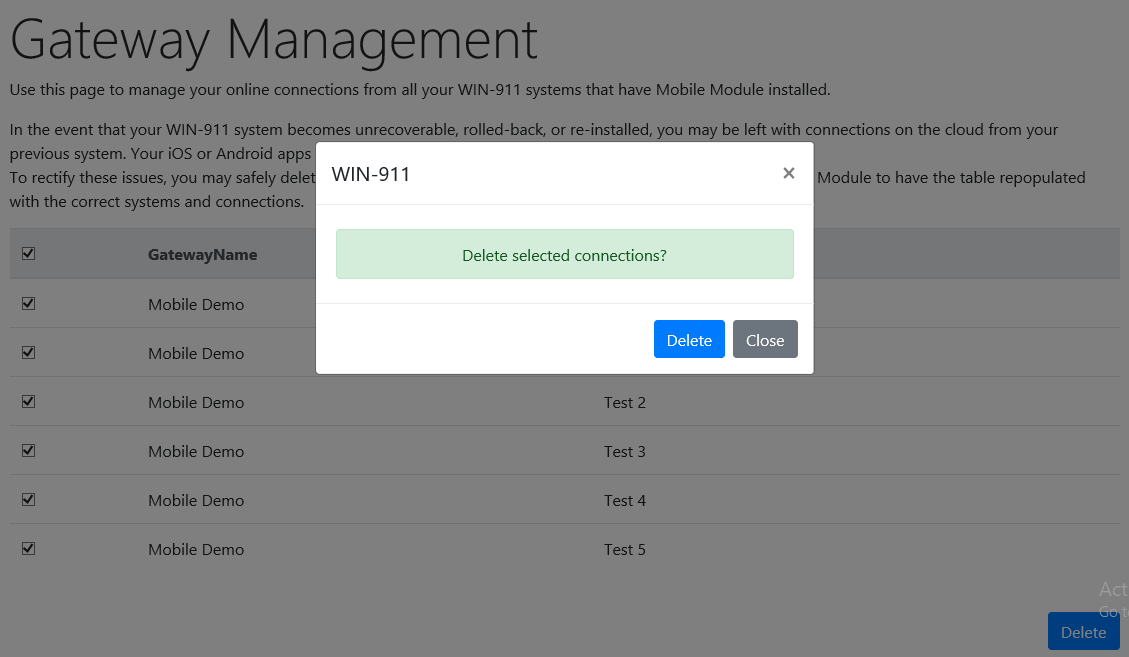This screenshot has height=657, width=1129.
Task: Toggle the select-all checkbox in the table header
Action: (28, 254)
